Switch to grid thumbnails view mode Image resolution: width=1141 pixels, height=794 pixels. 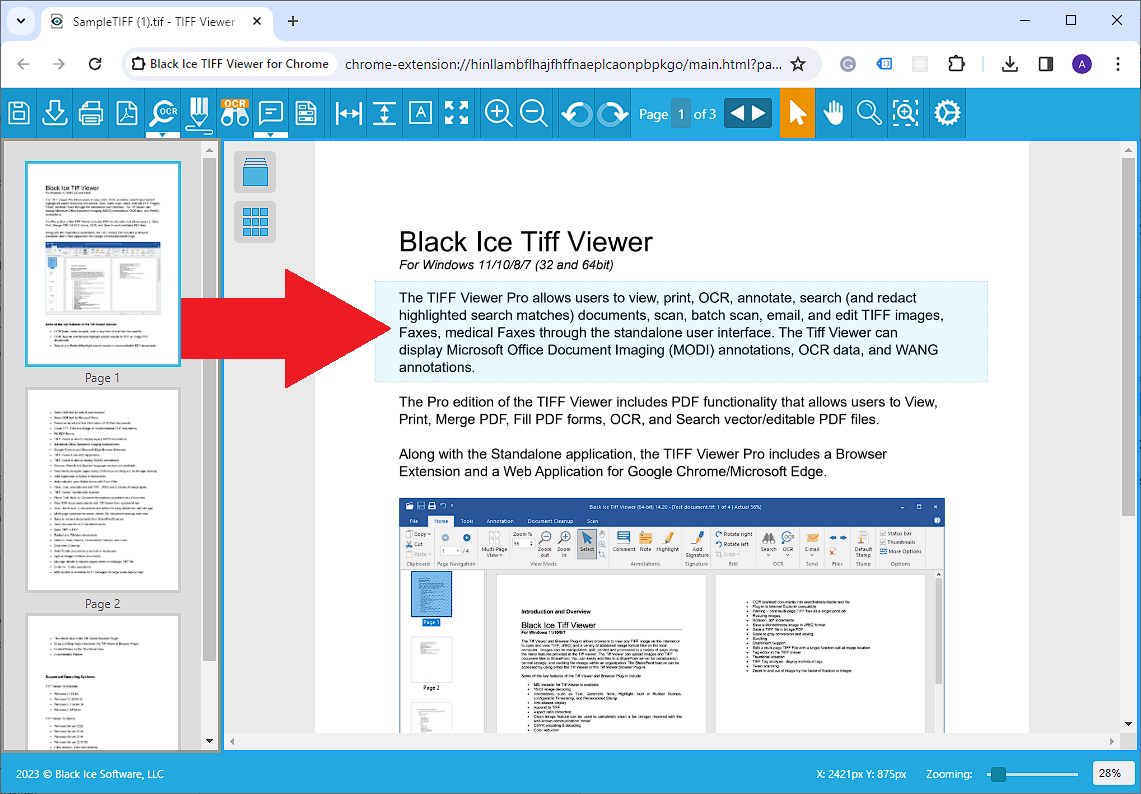(x=255, y=221)
